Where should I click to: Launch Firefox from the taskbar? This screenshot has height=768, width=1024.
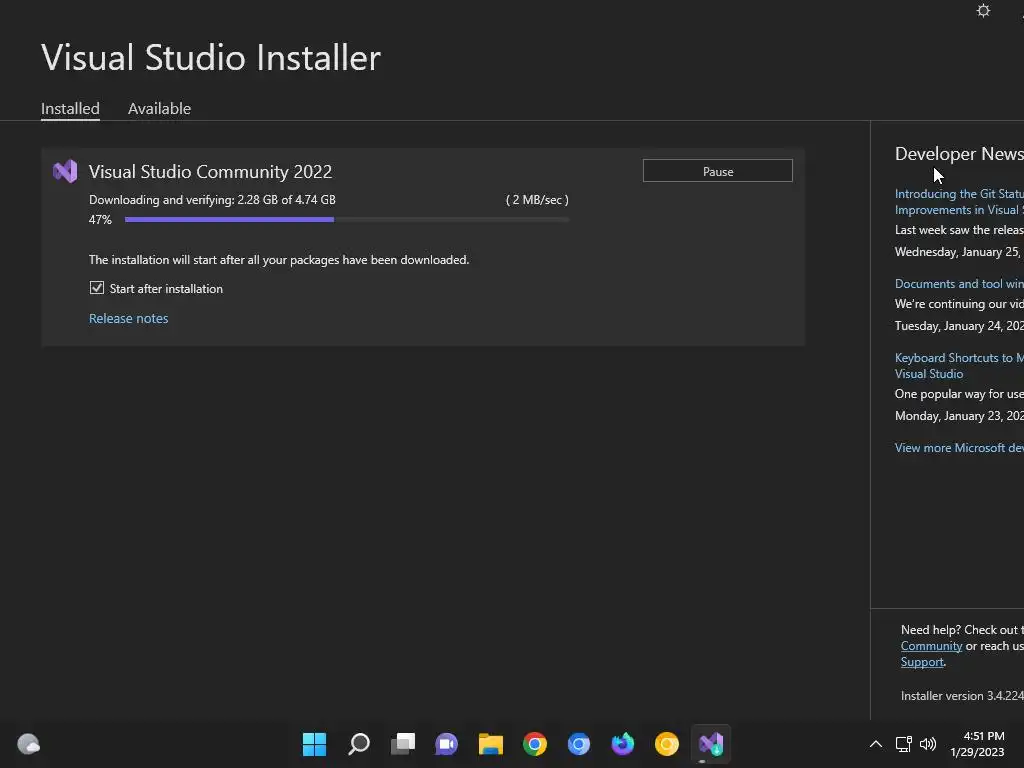click(x=622, y=744)
